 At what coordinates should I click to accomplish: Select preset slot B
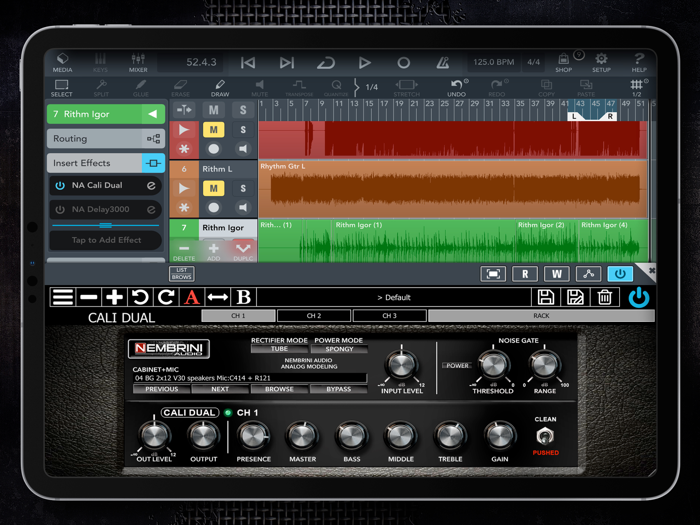(244, 297)
